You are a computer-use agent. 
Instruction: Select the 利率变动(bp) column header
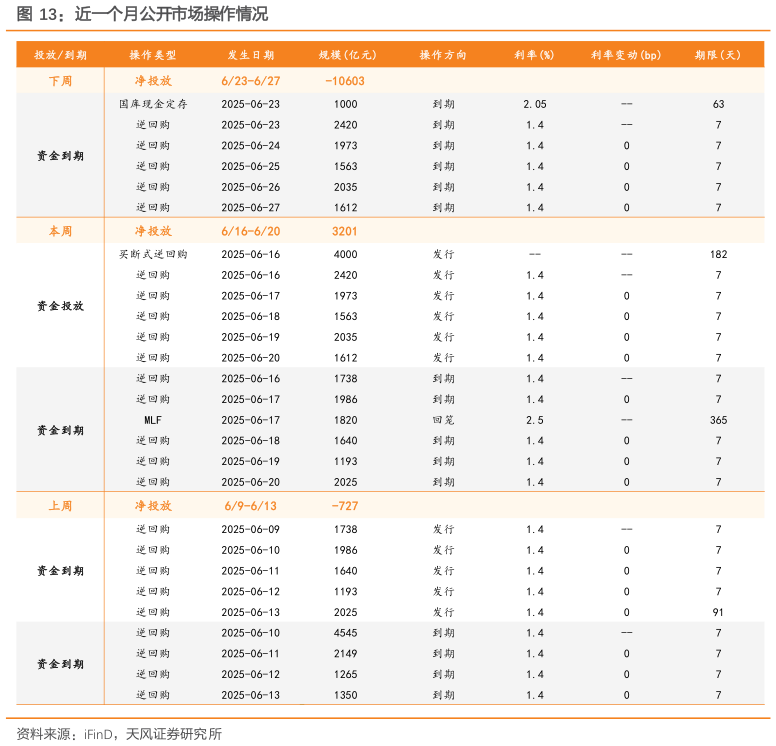click(626, 56)
